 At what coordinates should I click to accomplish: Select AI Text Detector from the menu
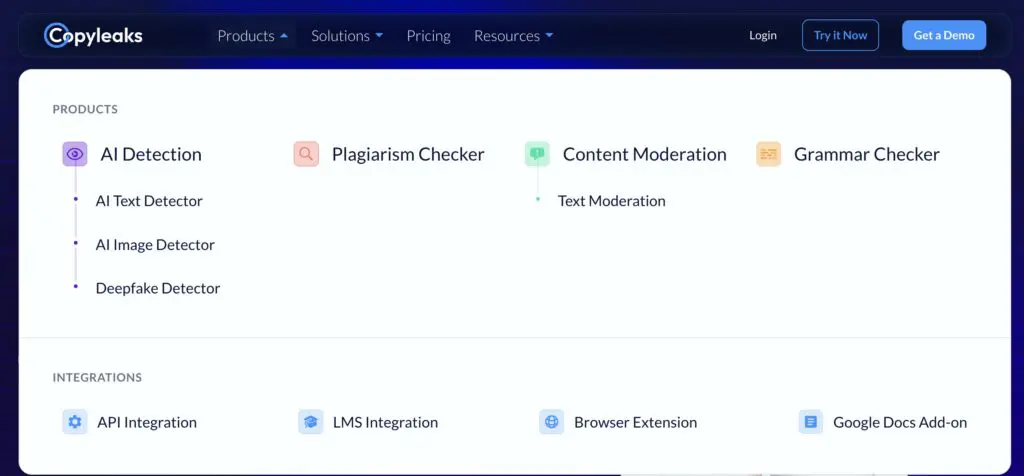click(149, 201)
